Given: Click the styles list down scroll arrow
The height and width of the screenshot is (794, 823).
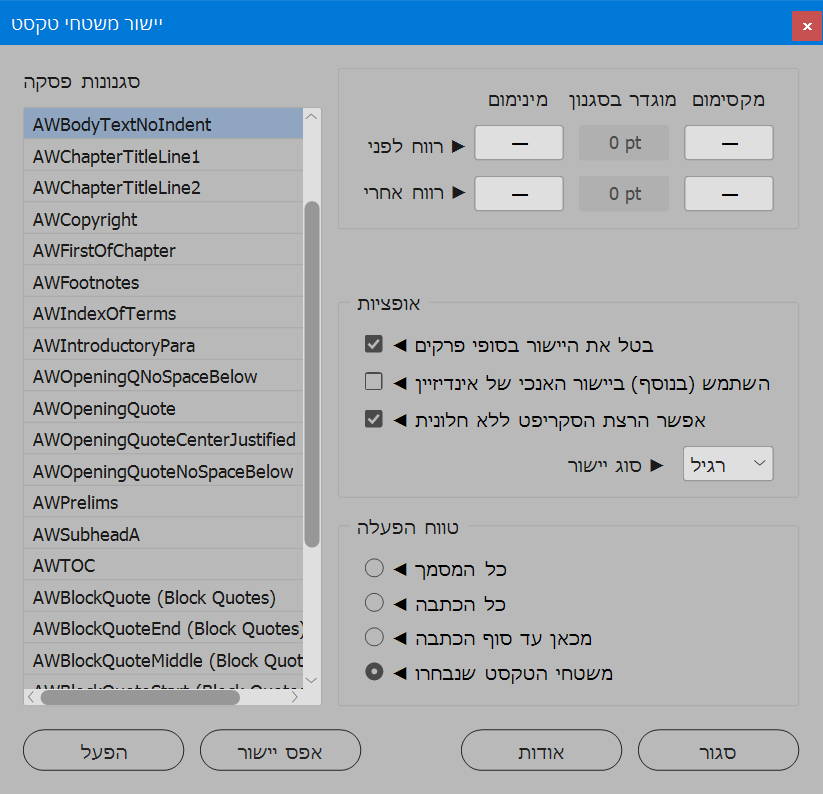Looking at the screenshot, I should (x=311, y=680).
